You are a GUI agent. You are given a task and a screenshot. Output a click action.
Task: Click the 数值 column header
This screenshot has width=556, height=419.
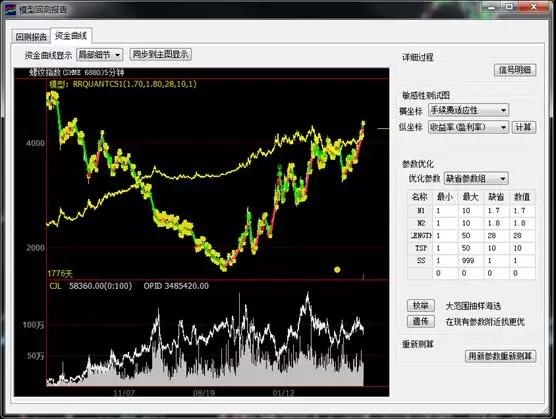click(x=522, y=197)
